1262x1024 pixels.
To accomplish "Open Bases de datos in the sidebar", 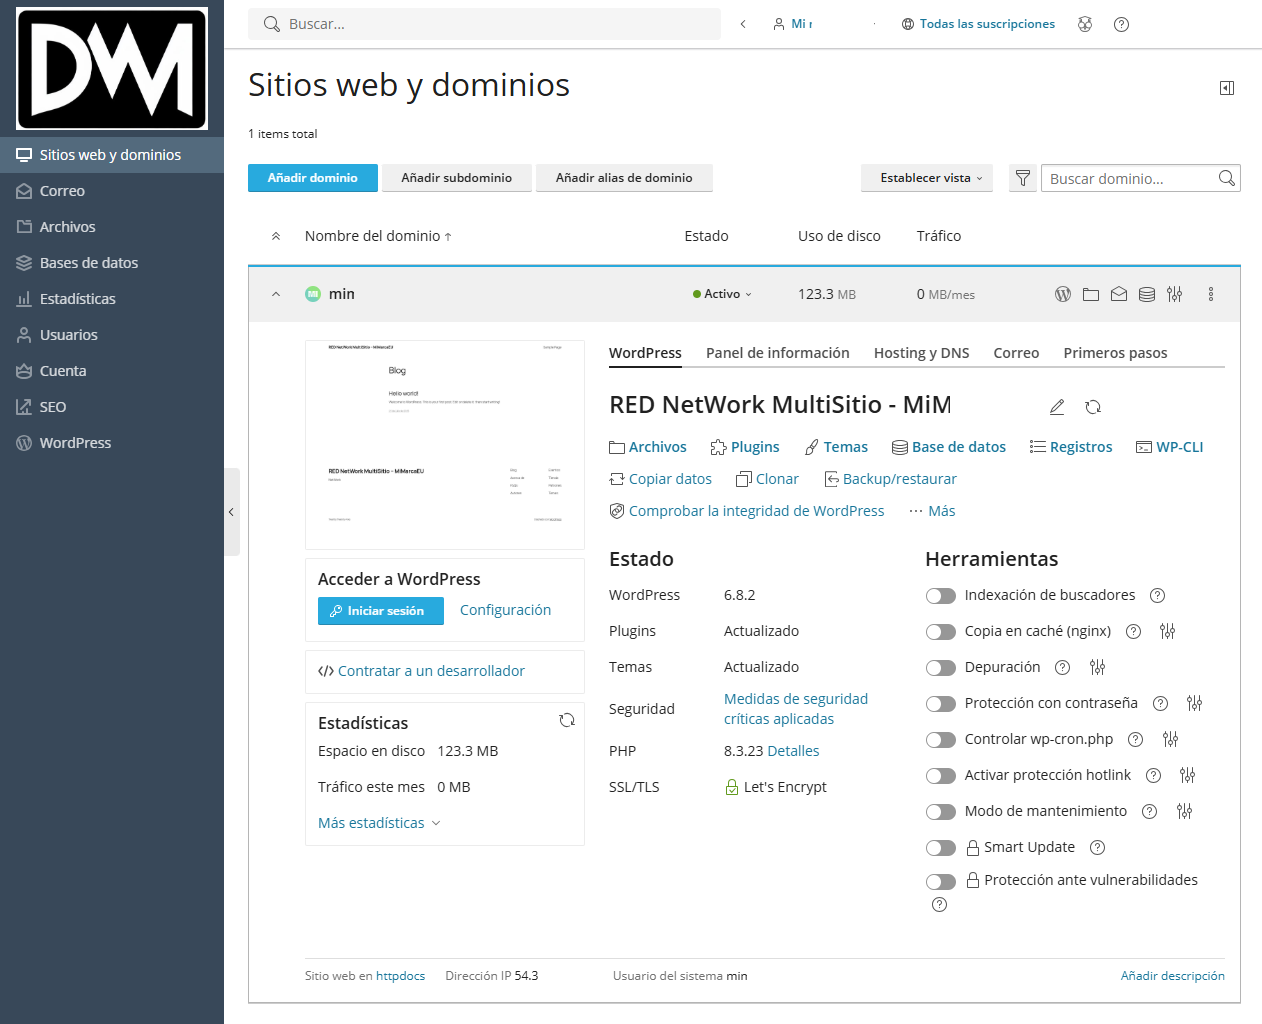I will coord(89,263).
